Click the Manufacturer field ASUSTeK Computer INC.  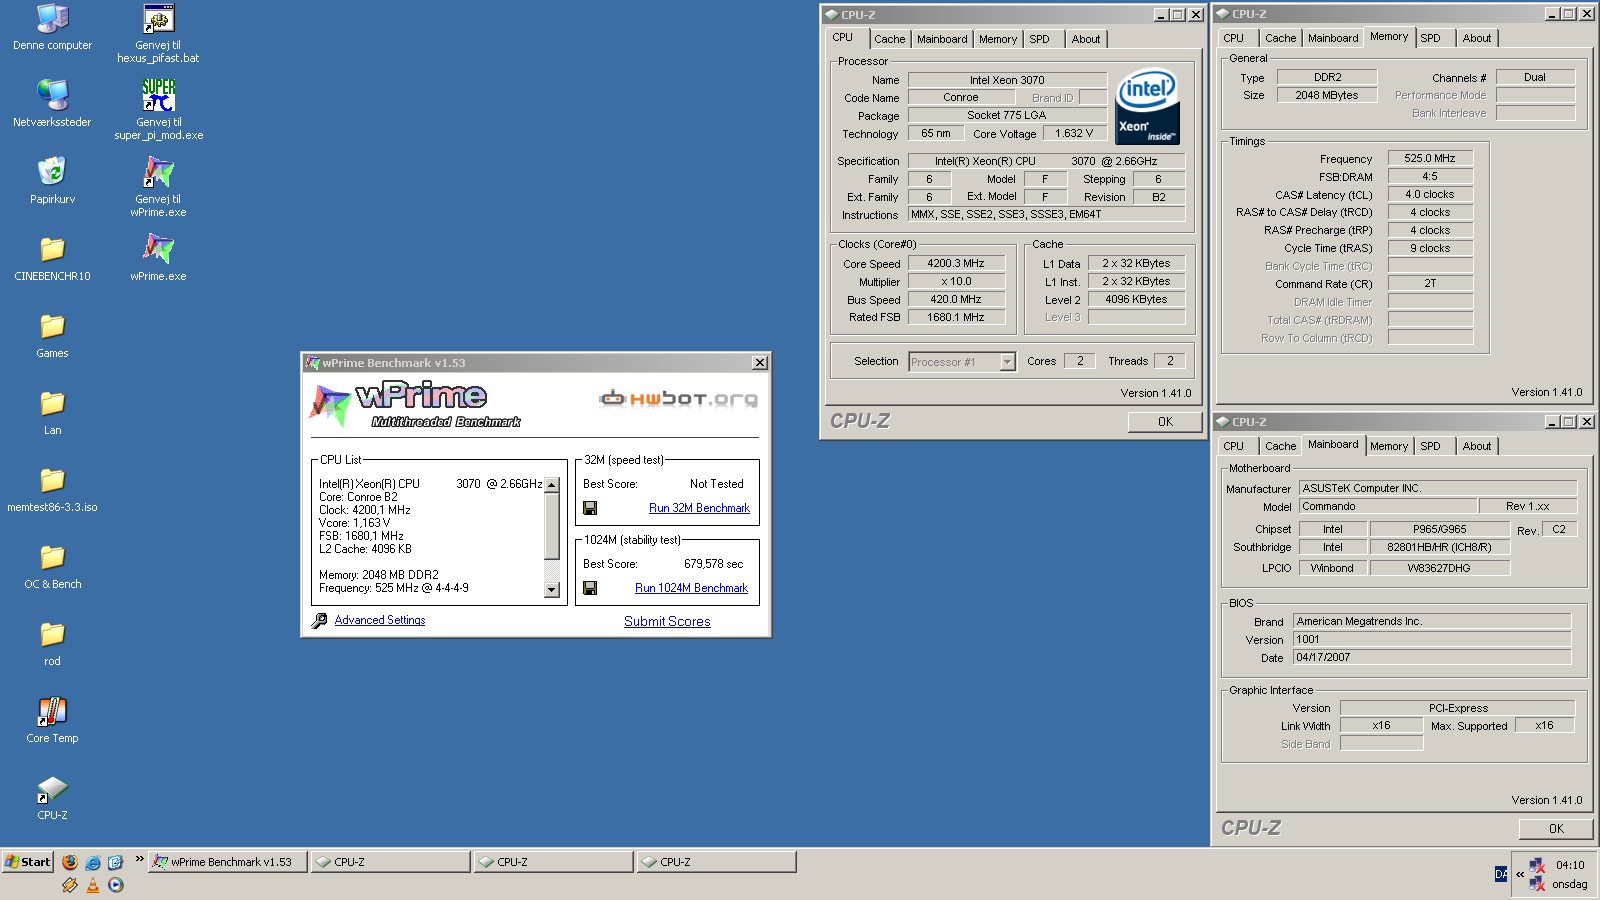coord(1438,488)
